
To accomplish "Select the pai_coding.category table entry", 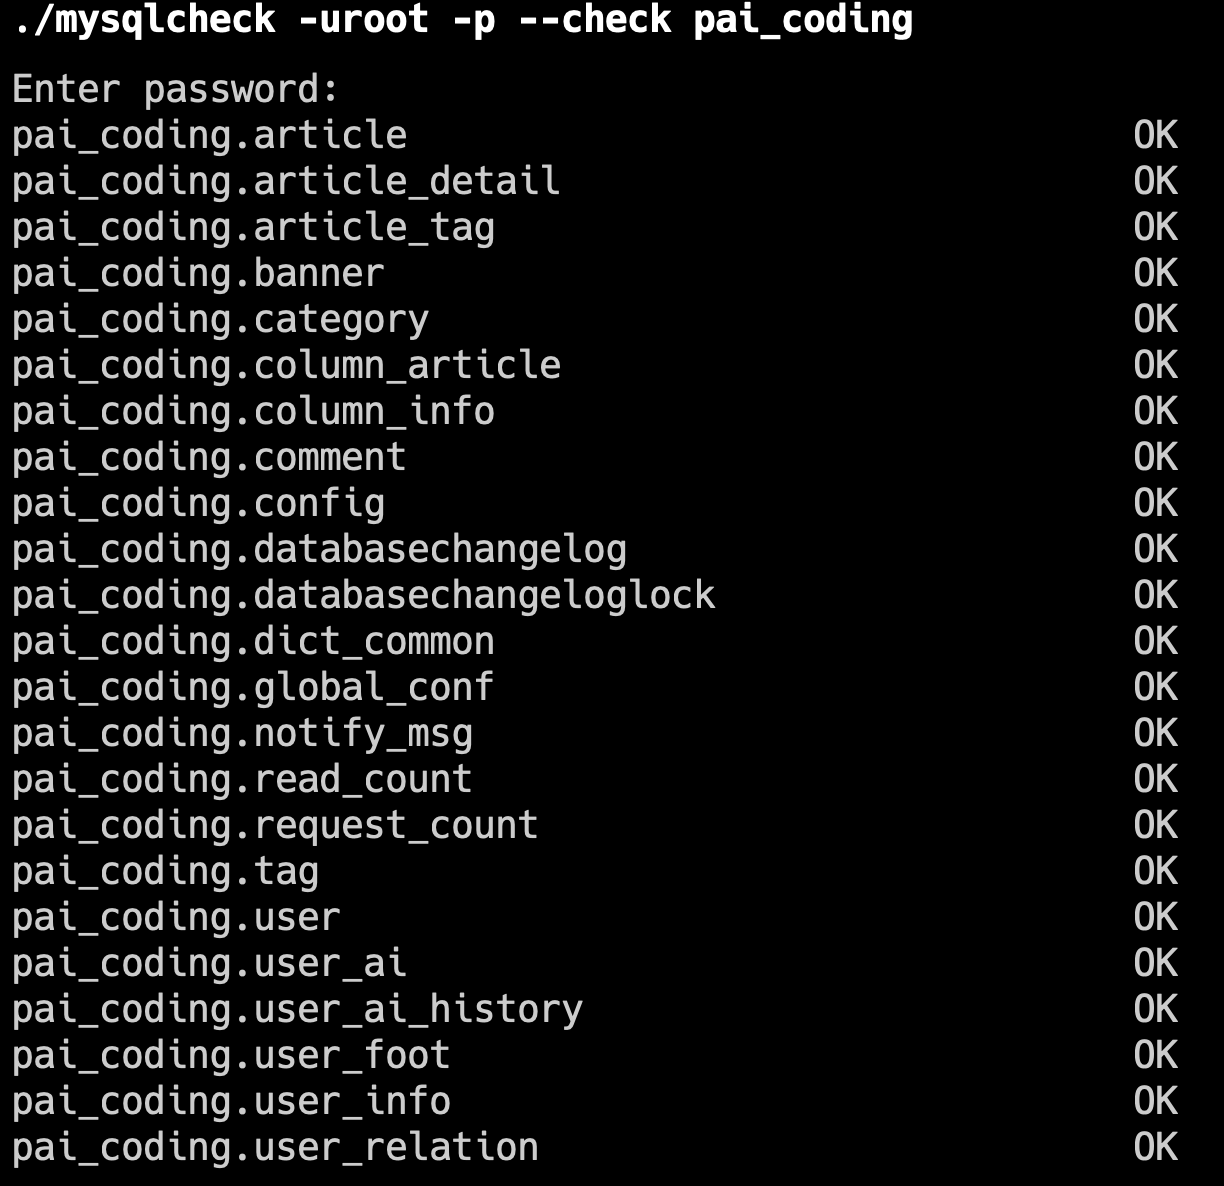I will tap(220, 319).
